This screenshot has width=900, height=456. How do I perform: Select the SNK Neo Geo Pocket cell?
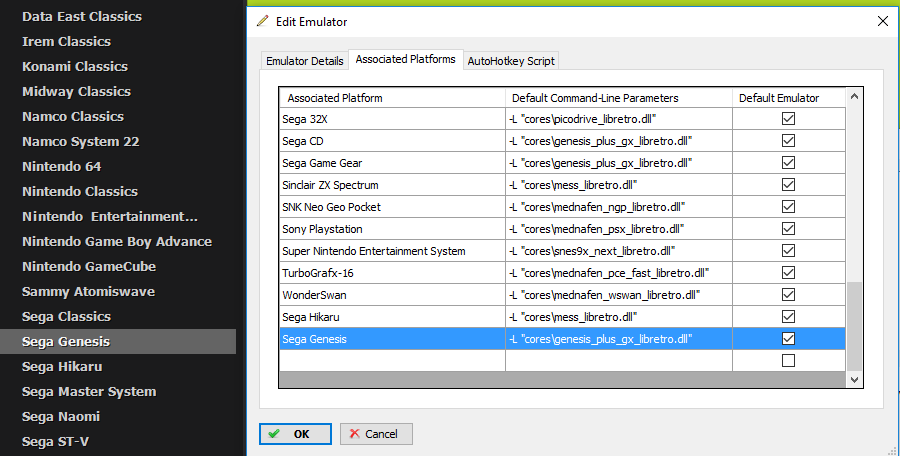[392, 207]
